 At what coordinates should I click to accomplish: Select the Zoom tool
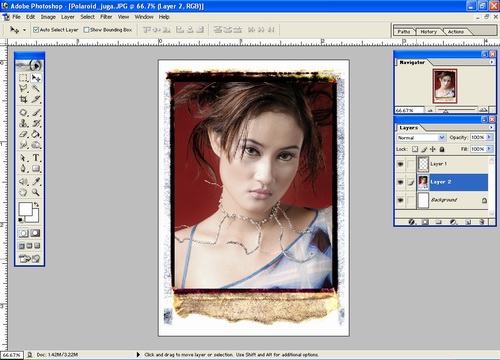click(36, 192)
